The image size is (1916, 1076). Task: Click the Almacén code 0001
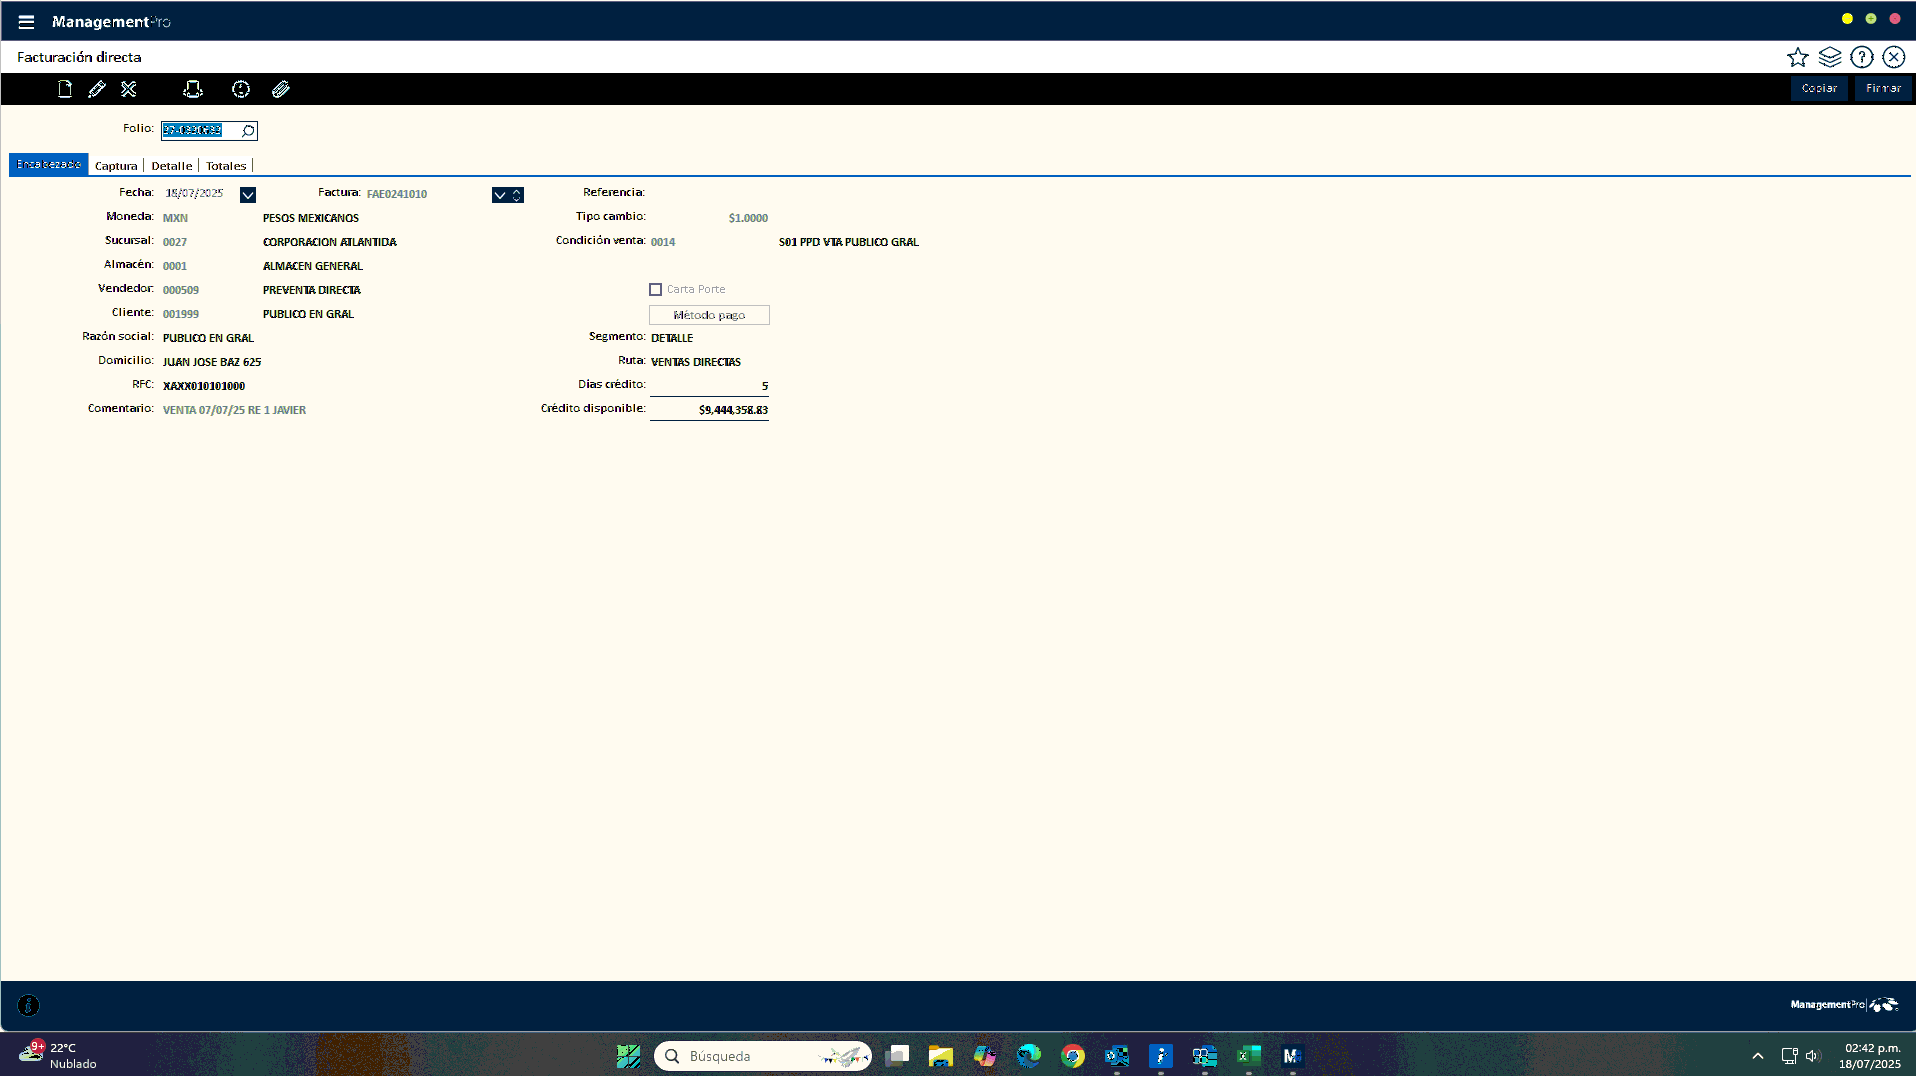(x=175, y=266)
